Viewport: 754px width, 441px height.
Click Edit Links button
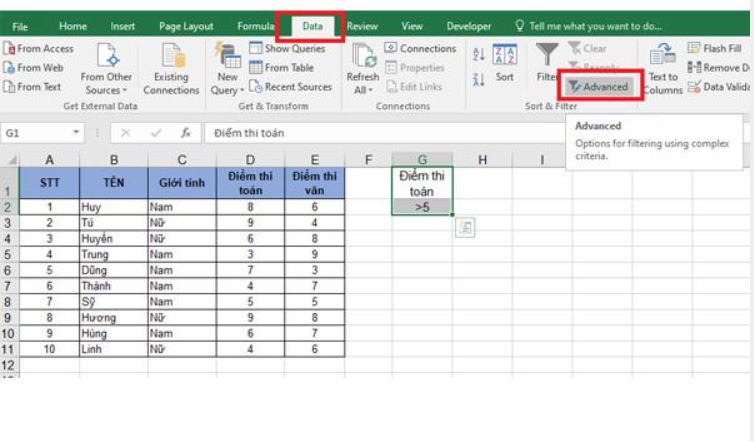point(414,87)
